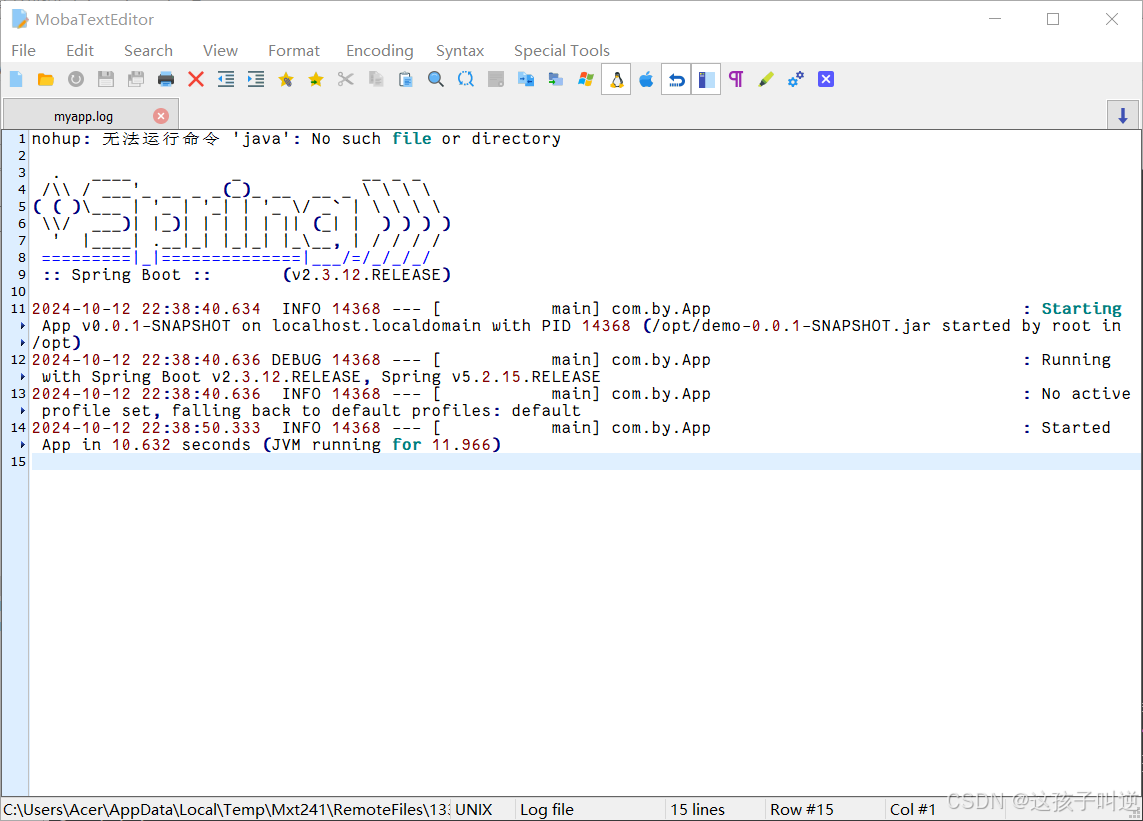Open the Special Tools menu
This screenshot has width=1143, height=821.
tap(562, 50)
